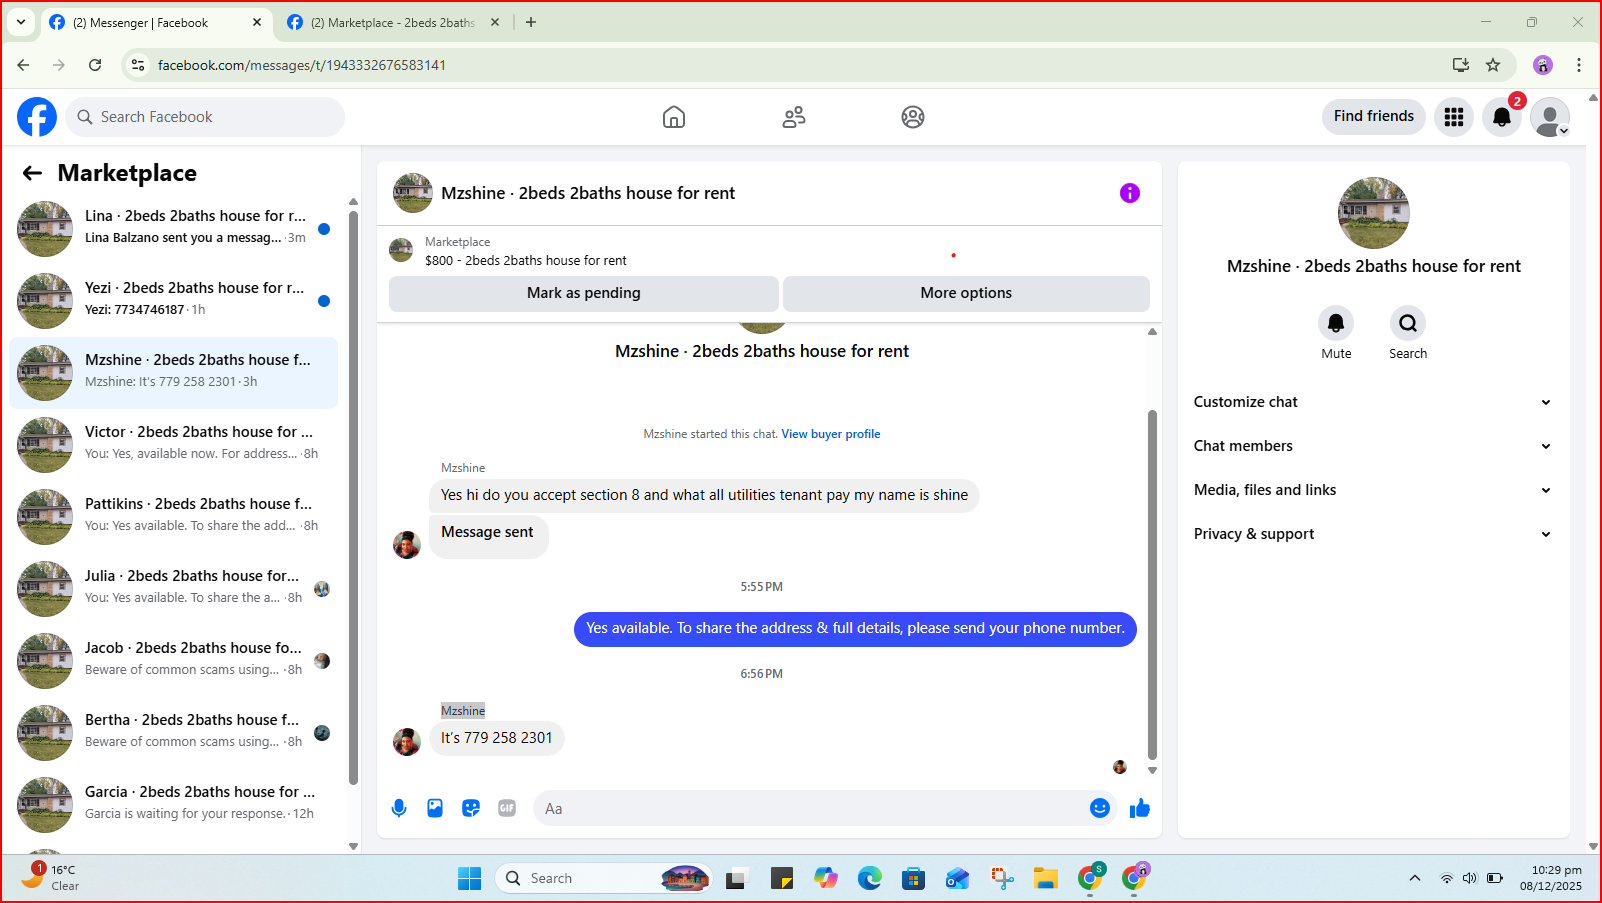Mute this conversation with the bell icon

[x=1336, y=323]
